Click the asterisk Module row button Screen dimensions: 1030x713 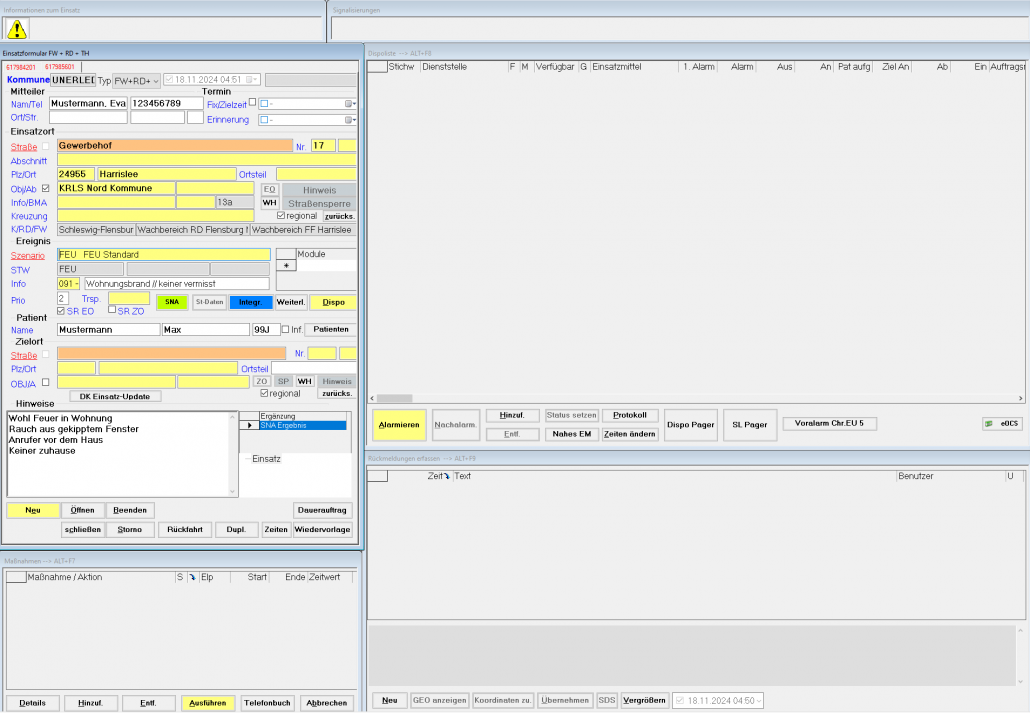pos(287,266)
